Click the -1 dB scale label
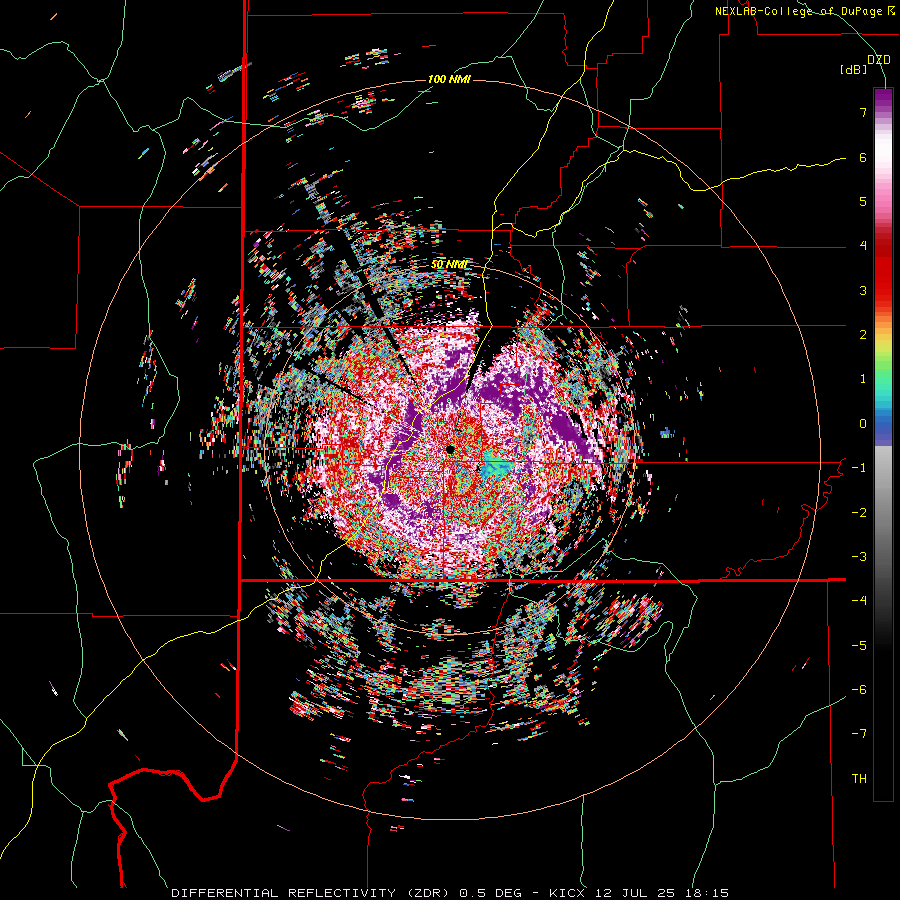 pyautogui.click(x=859, y=468)
